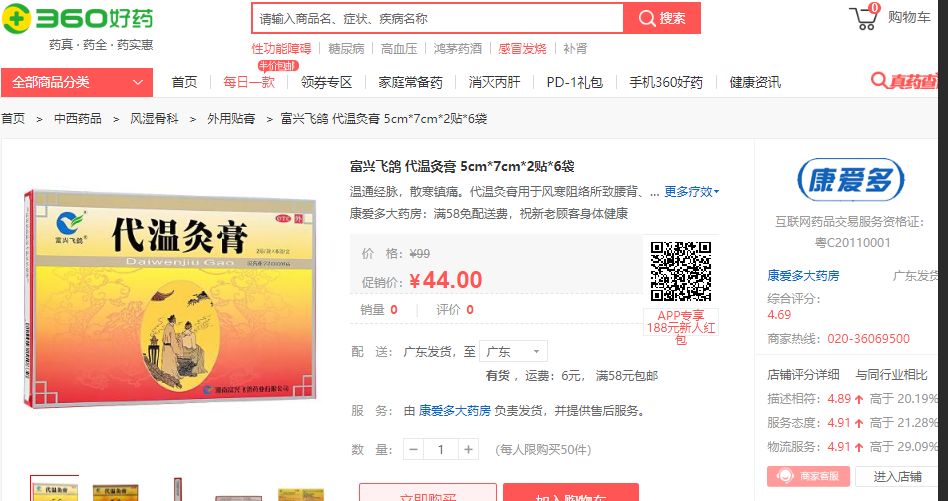Select the first product thumbnail image
This screenshot has width=948, height=501.
[x=54, y=488]
